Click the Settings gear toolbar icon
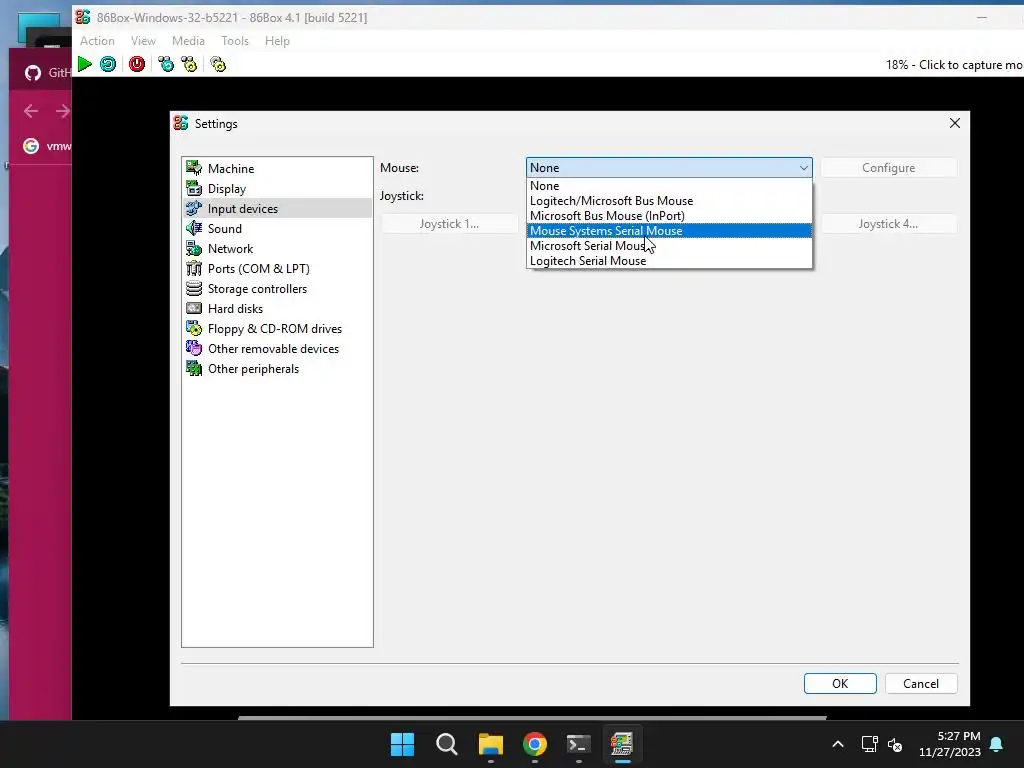 218,64
